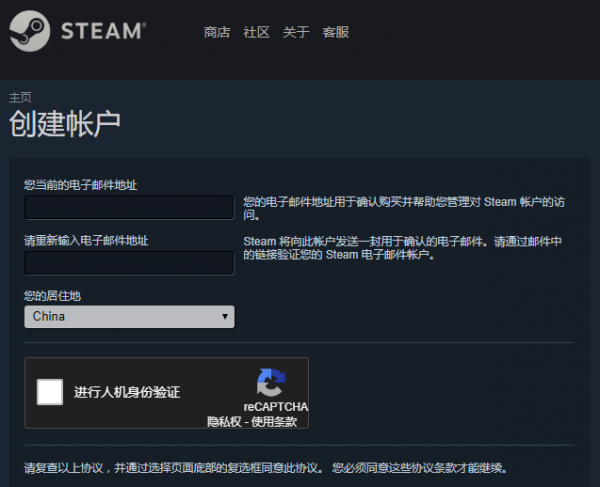Open the 客服 support link
Image resolution: width=600 pixels, height=487 pixels.
pyautogui.click(x=336, y=32)
